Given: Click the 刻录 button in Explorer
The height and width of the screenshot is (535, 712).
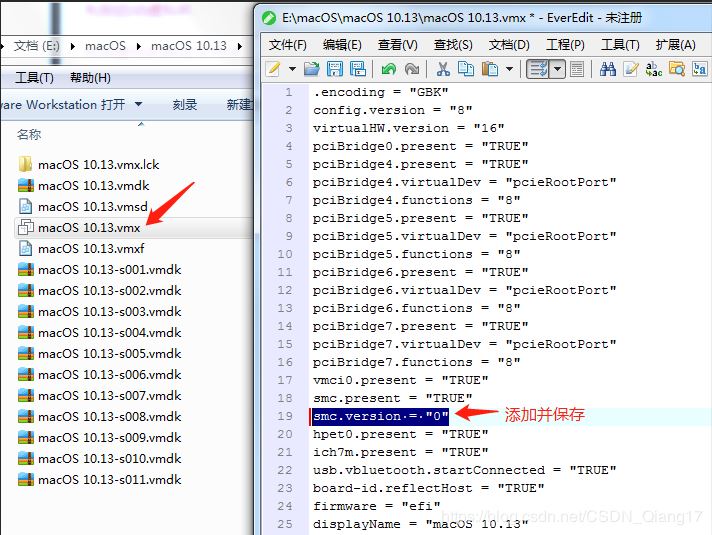Looking at the screenshot, I should click(x=184, y=104).
